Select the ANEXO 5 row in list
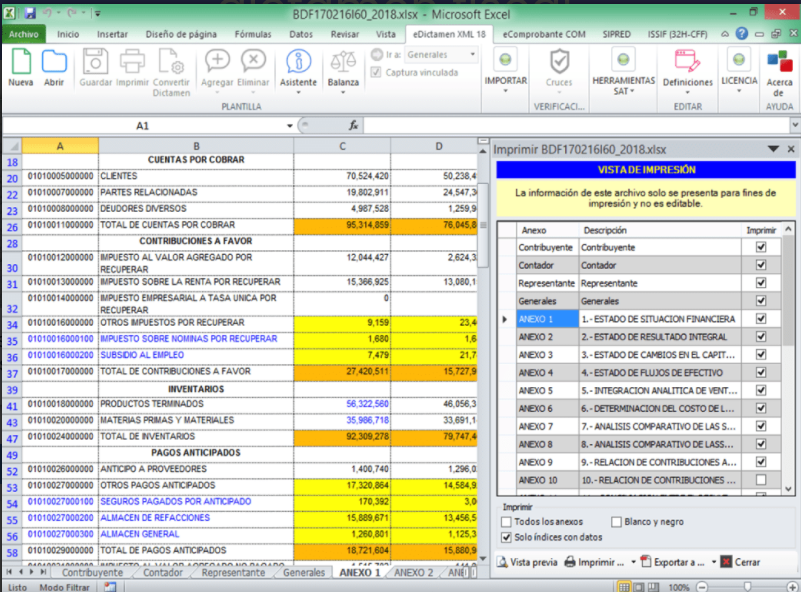 [535, 390]
